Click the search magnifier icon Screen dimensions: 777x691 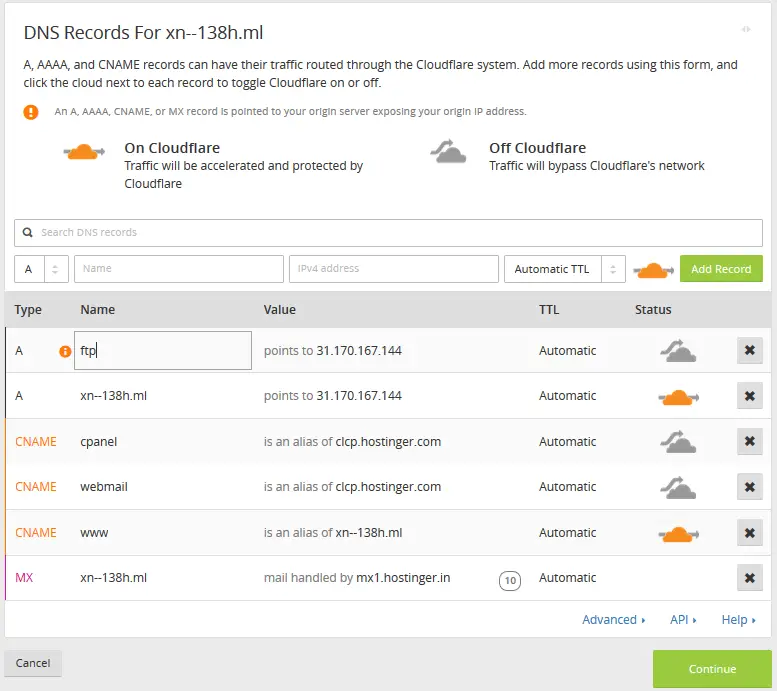pyautogui.click(x=28, y=232)
